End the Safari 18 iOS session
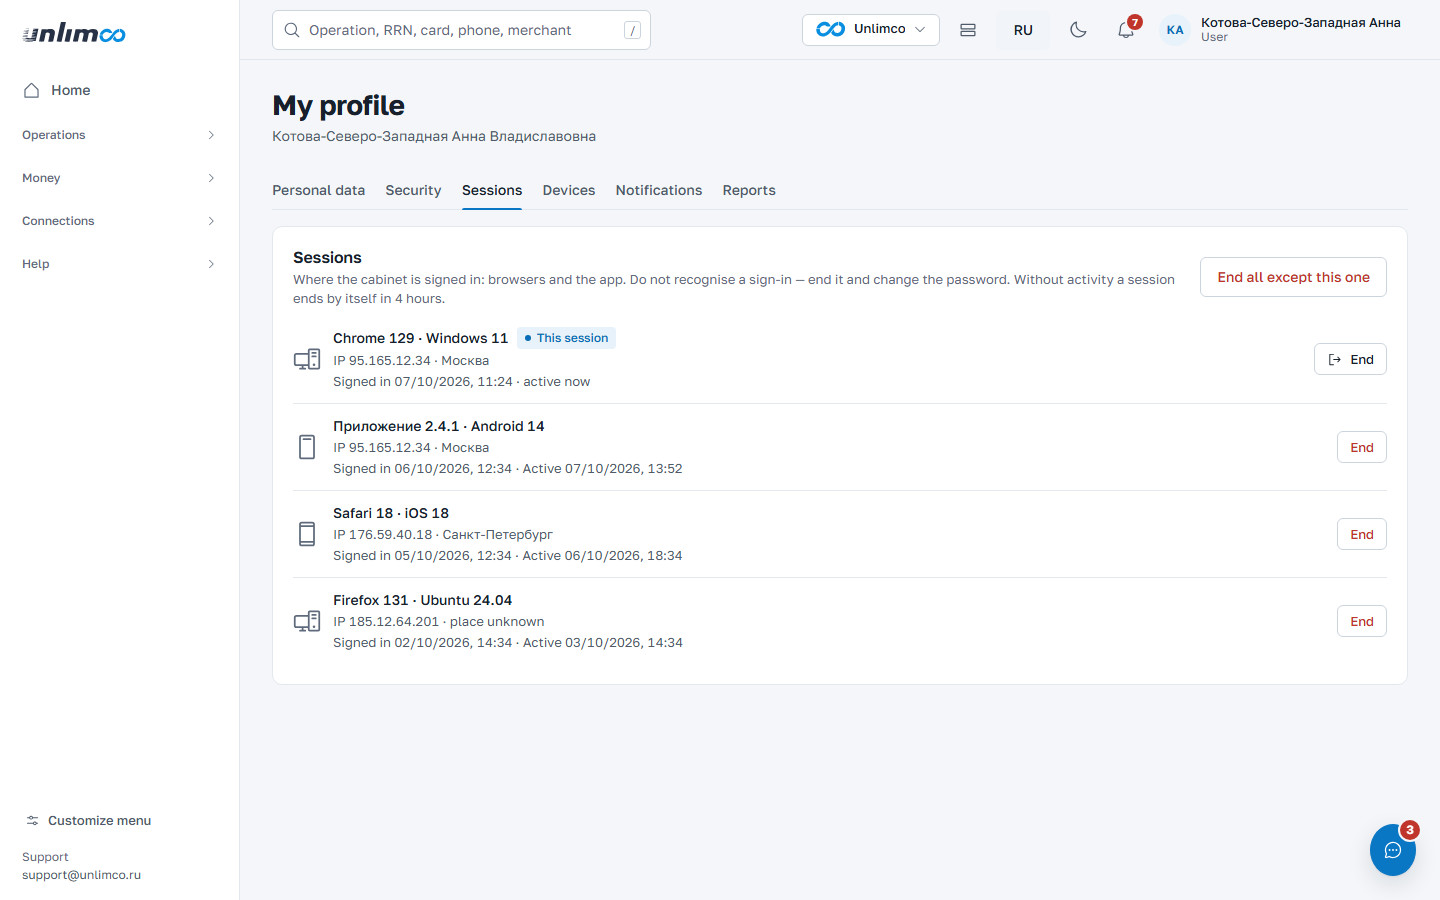The width and height of the screenshot is (1440, 900). pos(1362,534)
